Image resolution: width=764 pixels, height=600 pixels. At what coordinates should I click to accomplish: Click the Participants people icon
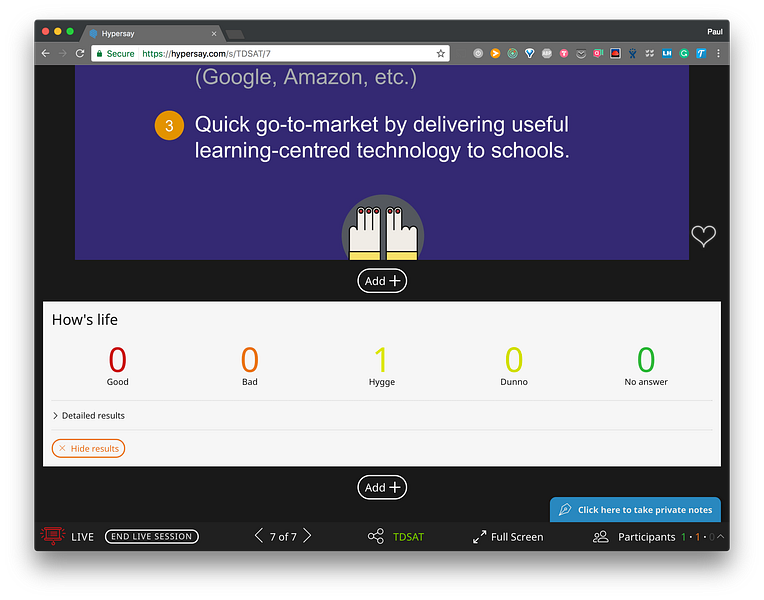[x=601, y=537]
